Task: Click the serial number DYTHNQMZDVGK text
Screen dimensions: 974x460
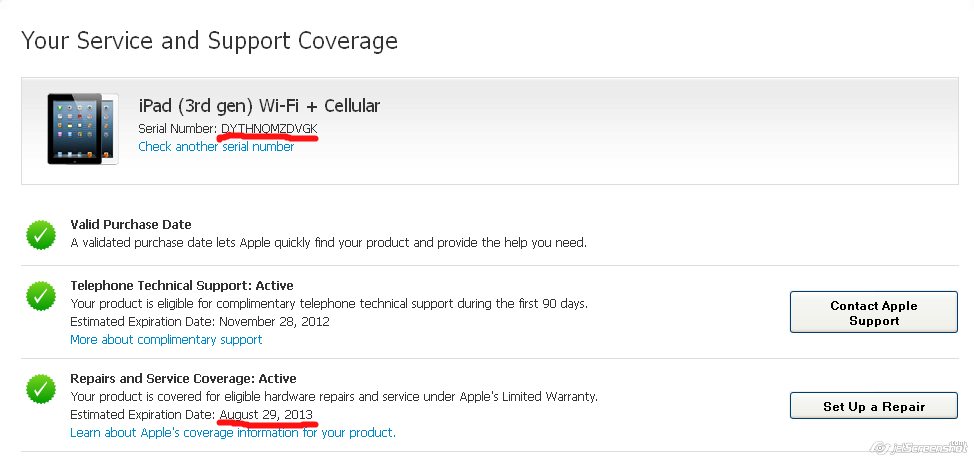Action: point(269,129)
